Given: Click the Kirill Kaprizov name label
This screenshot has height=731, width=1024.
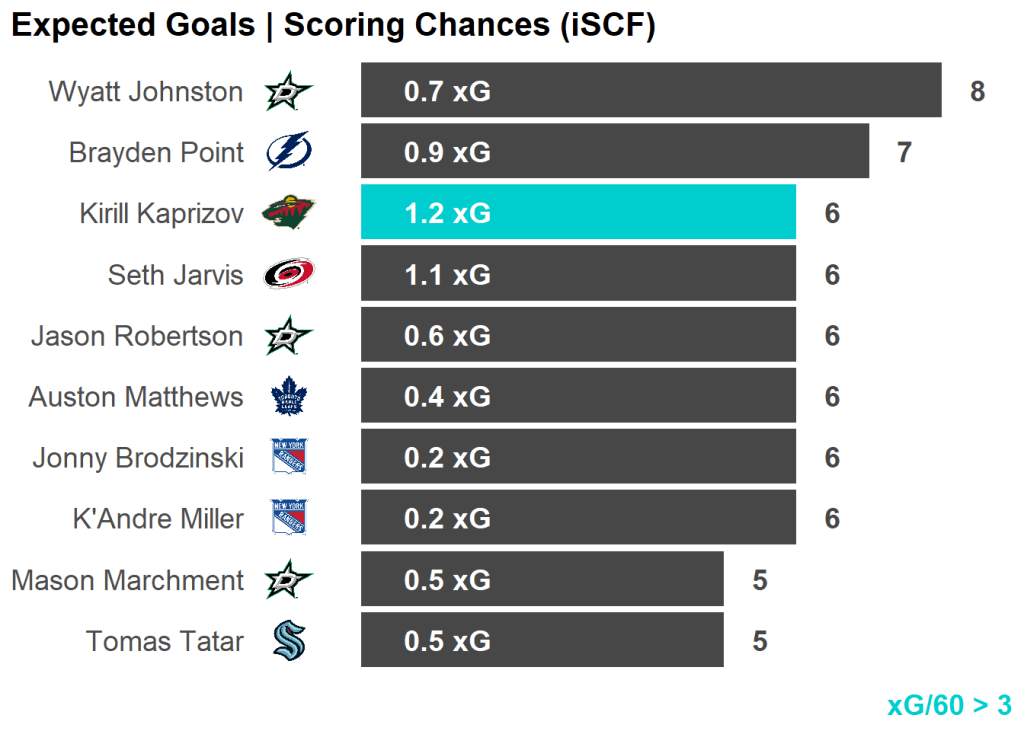Looking at the screenshot, I should pos(162,213).
